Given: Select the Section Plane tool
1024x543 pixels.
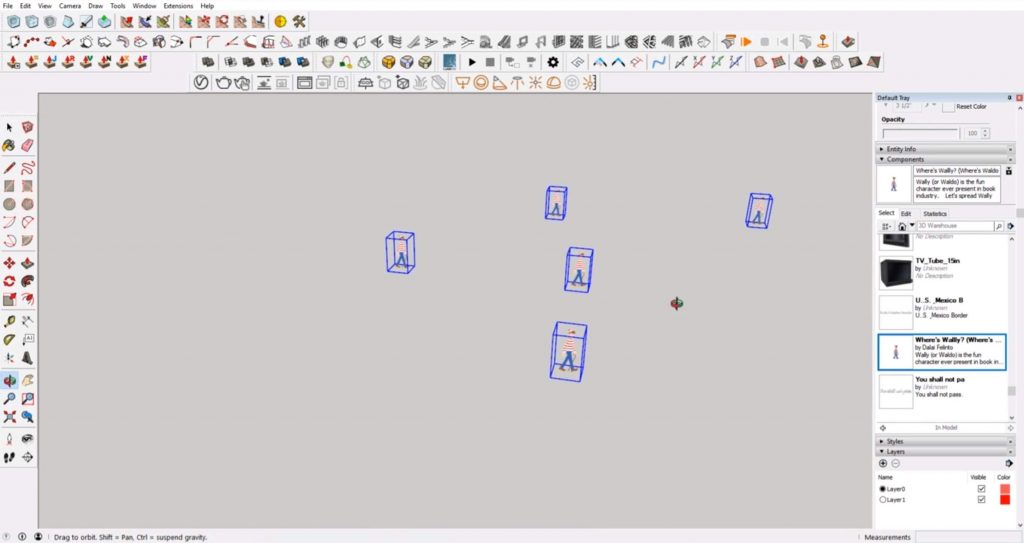Looking at the screenshot, I should 27,457.
